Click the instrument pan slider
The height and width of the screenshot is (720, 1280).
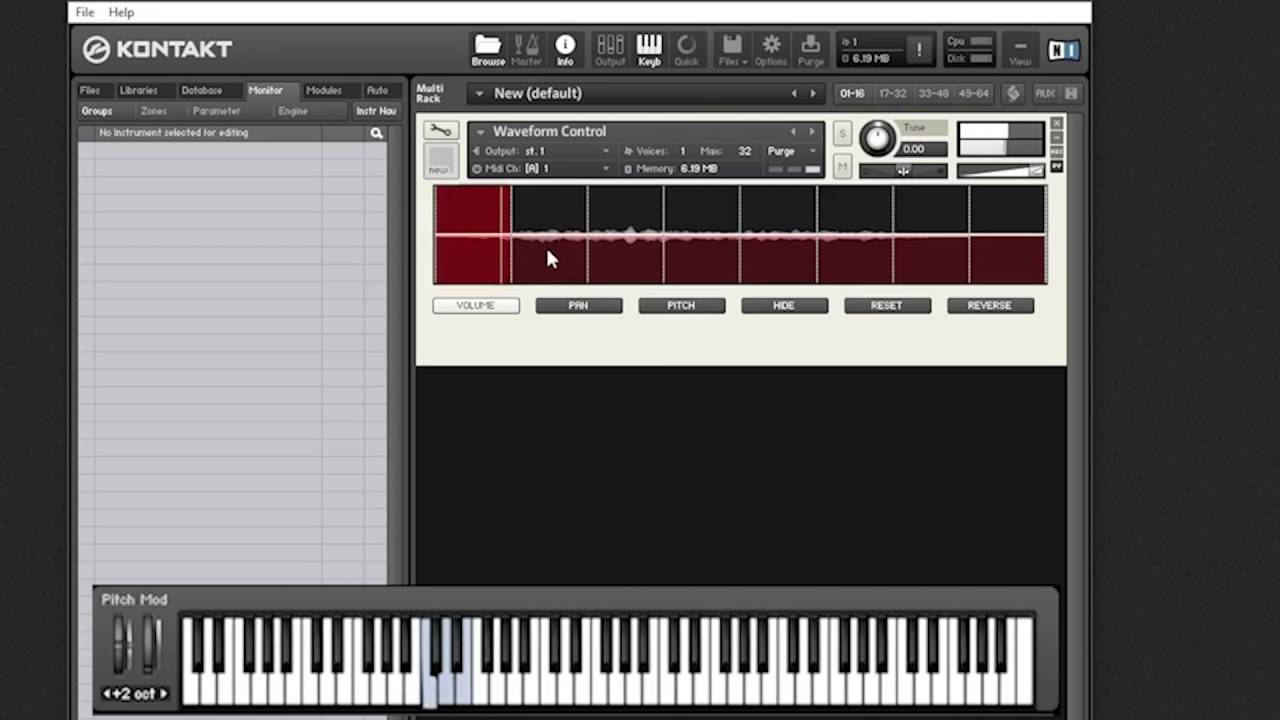[903, 171]
